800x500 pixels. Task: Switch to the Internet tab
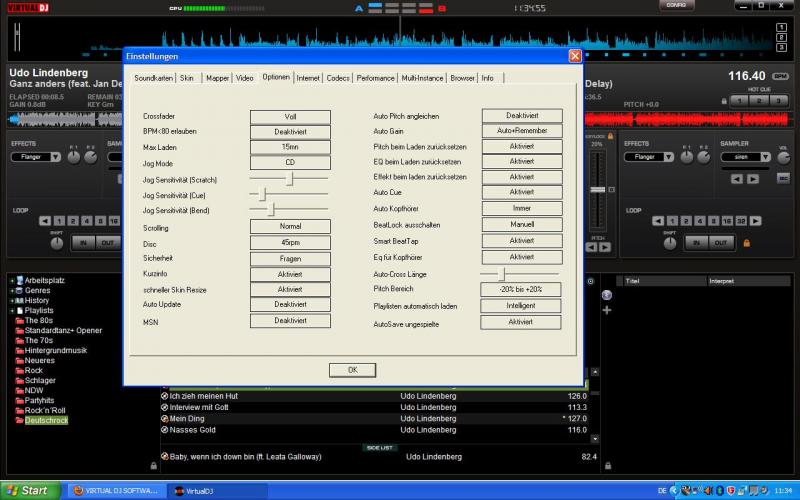(308, 78)
